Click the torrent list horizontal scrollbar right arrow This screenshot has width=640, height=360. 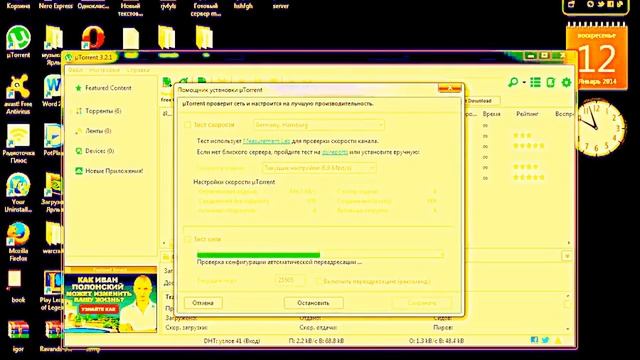(x=569, y=243)
